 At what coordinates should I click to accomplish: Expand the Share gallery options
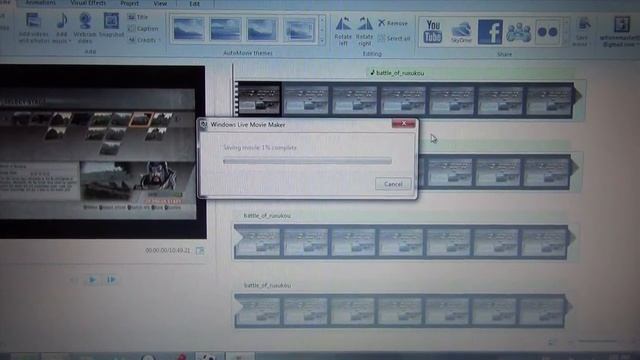566,41
